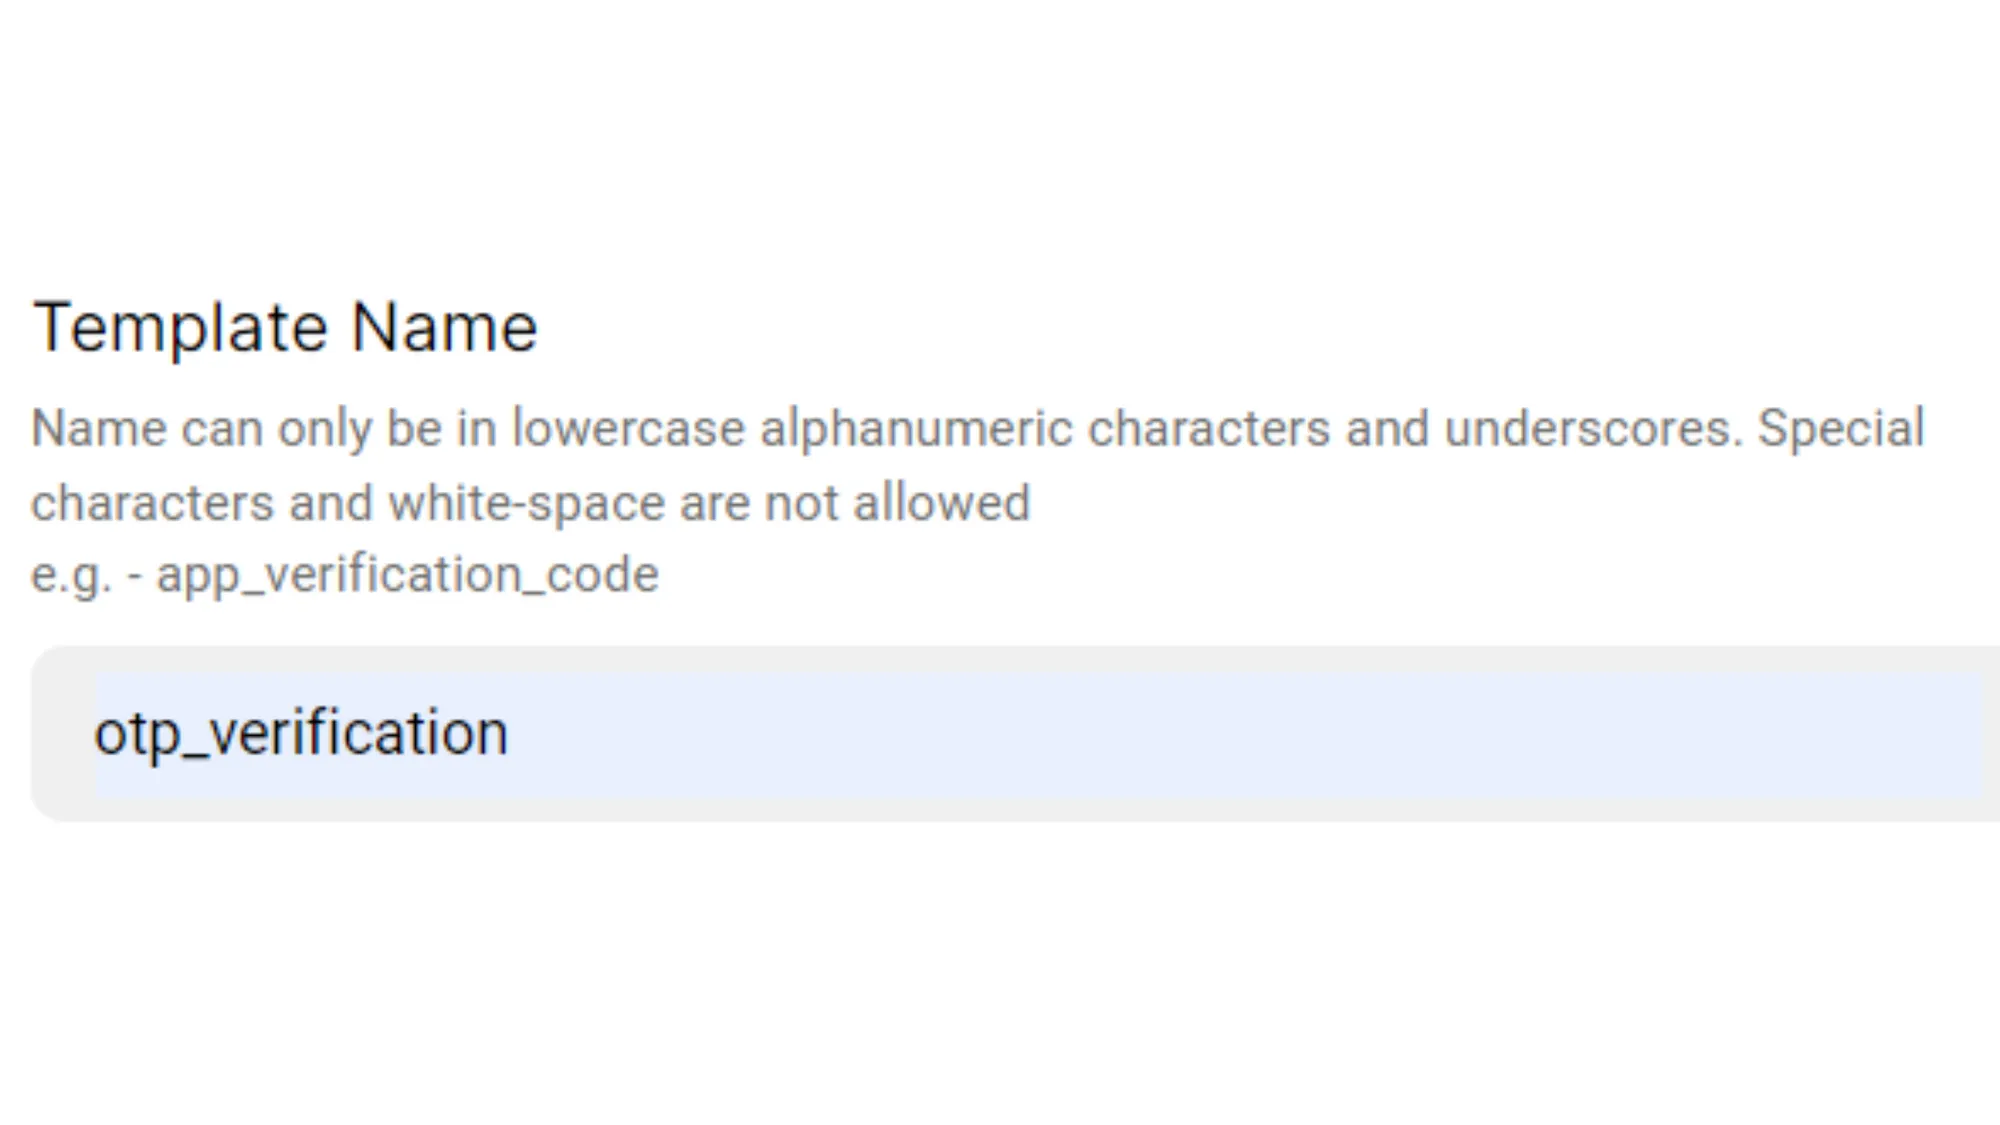Click the Template Name heading
Viewport: 2000px width, 1125px height.
click(x=283, y=325)
